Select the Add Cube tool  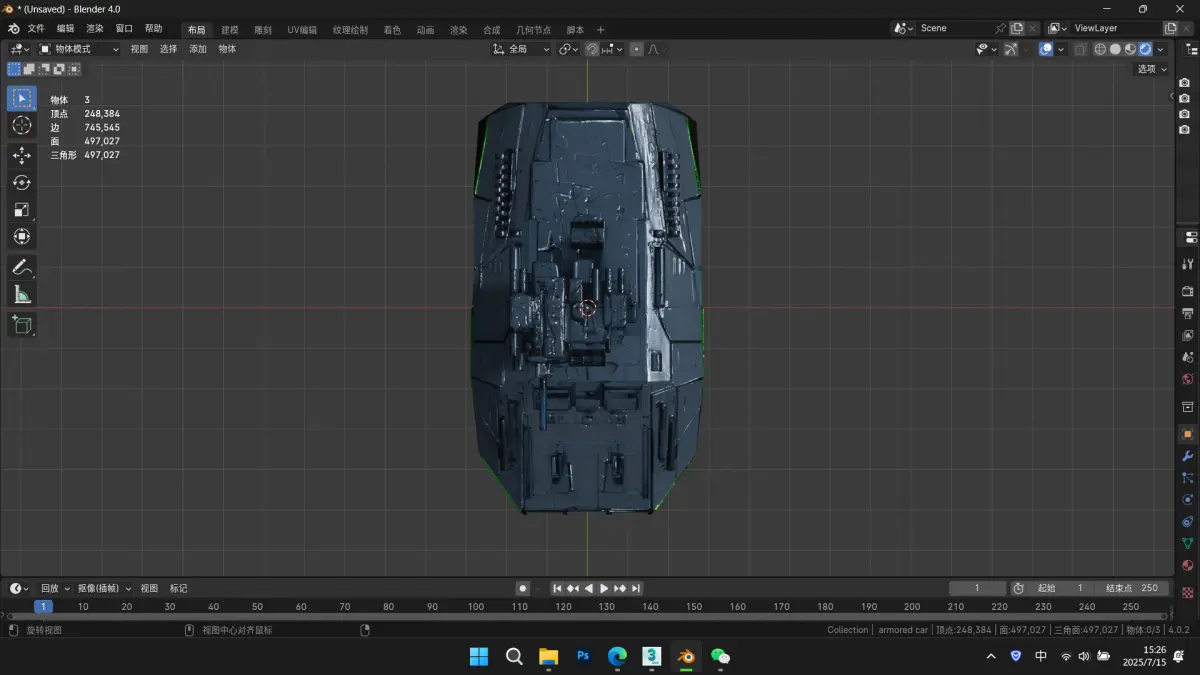pos(21,324)
